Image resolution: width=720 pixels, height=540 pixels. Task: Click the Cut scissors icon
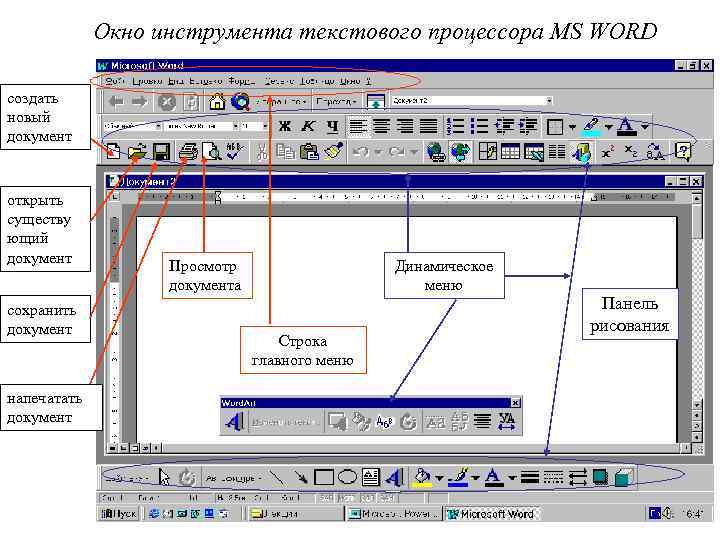pyautogui.click(x=262, y=152)
